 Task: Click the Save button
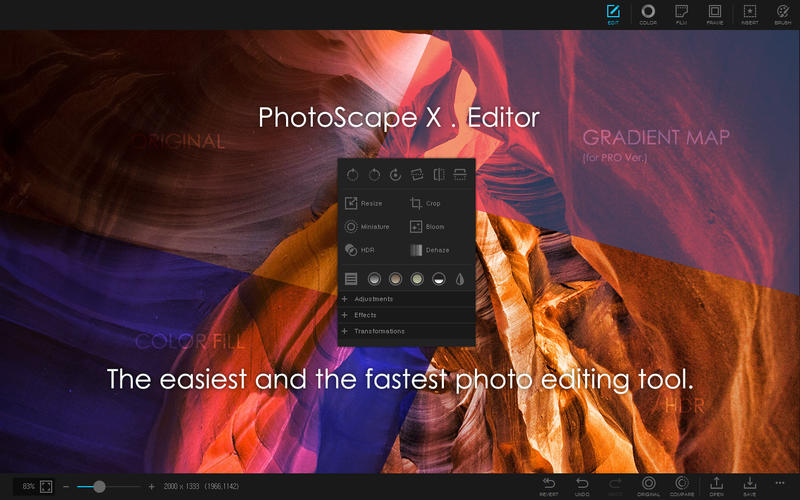[x=749, y=487]
